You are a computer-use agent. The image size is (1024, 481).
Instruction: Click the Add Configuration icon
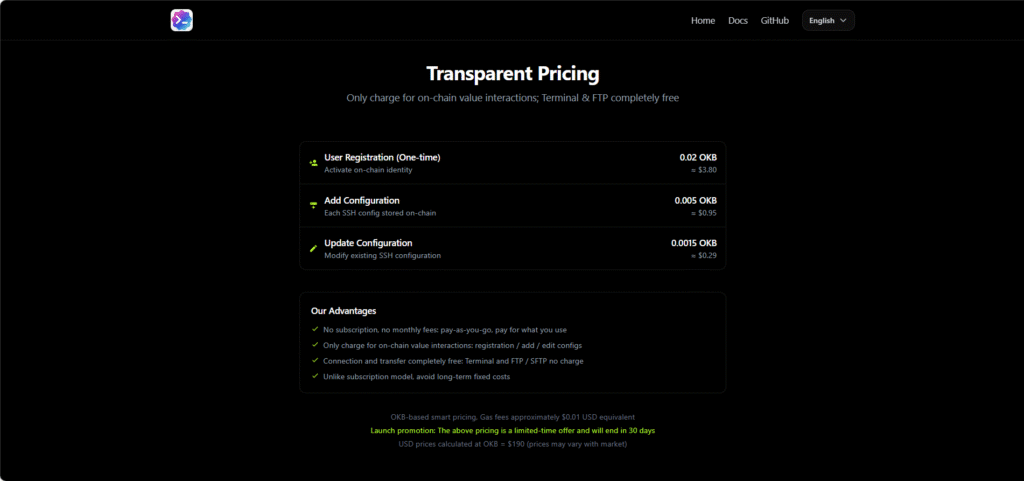point(313,206)
